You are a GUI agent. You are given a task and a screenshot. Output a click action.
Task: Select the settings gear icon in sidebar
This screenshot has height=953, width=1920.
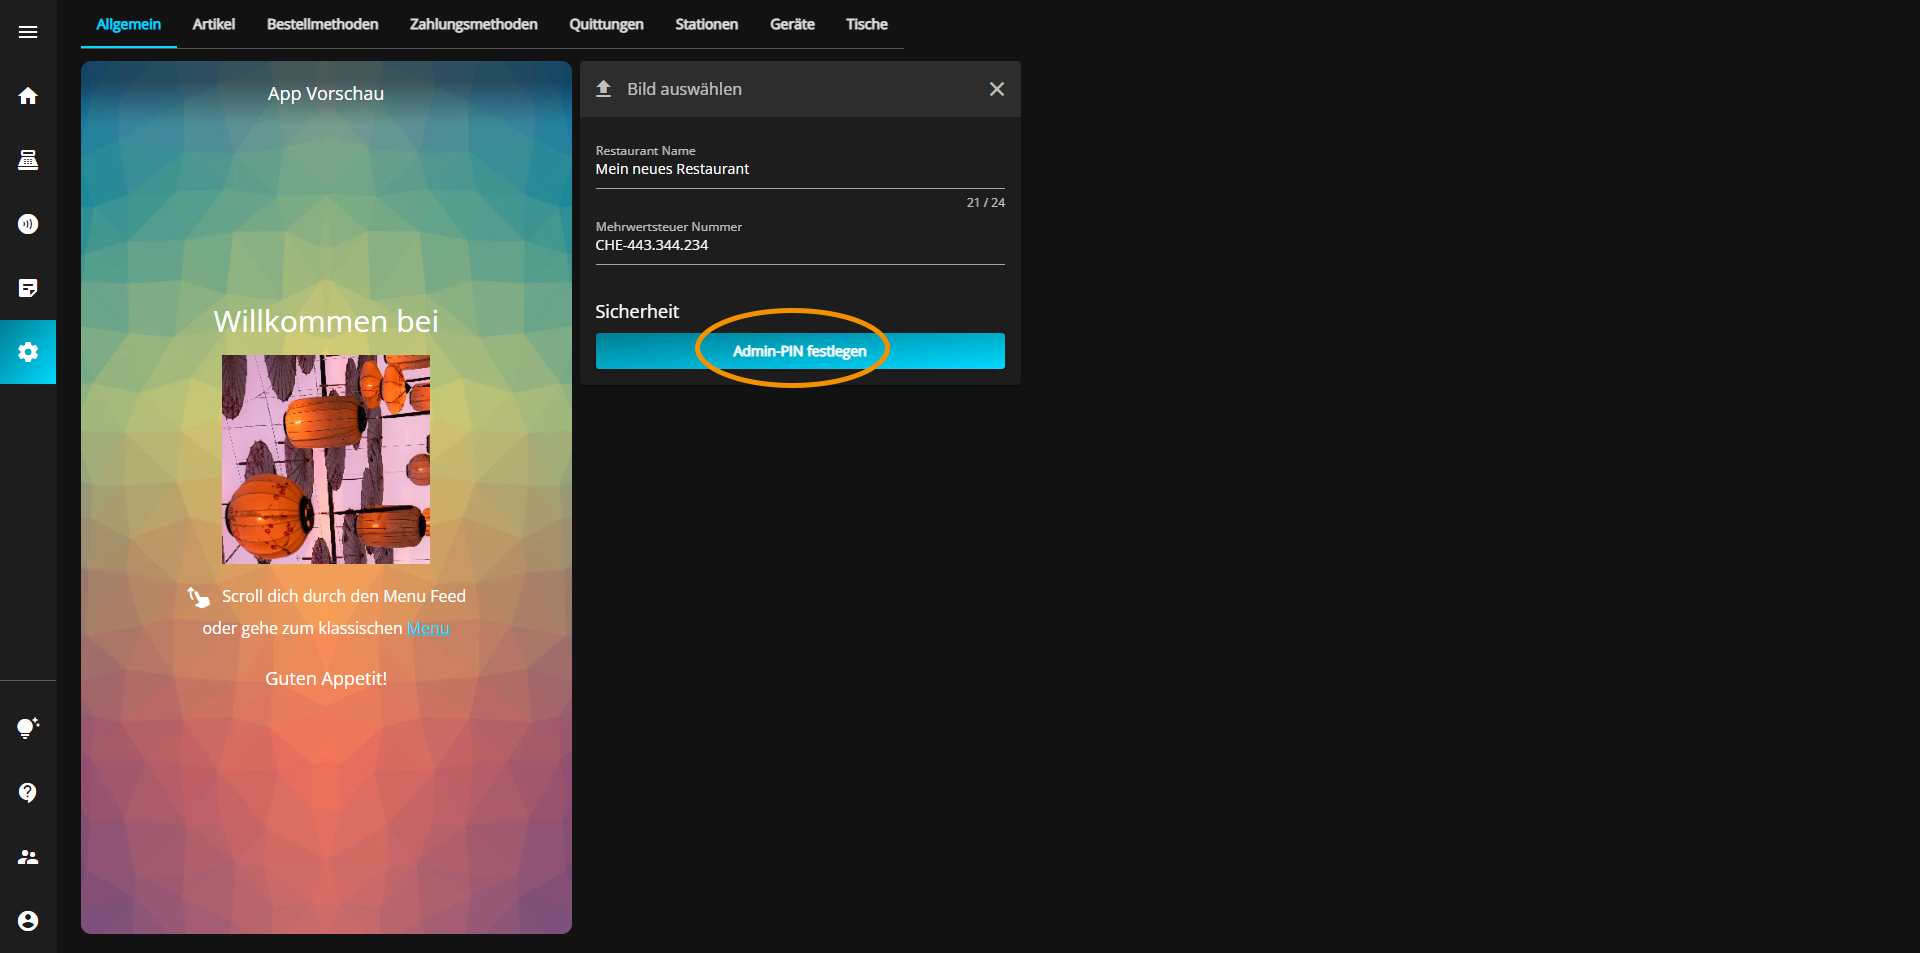[28, 352]
